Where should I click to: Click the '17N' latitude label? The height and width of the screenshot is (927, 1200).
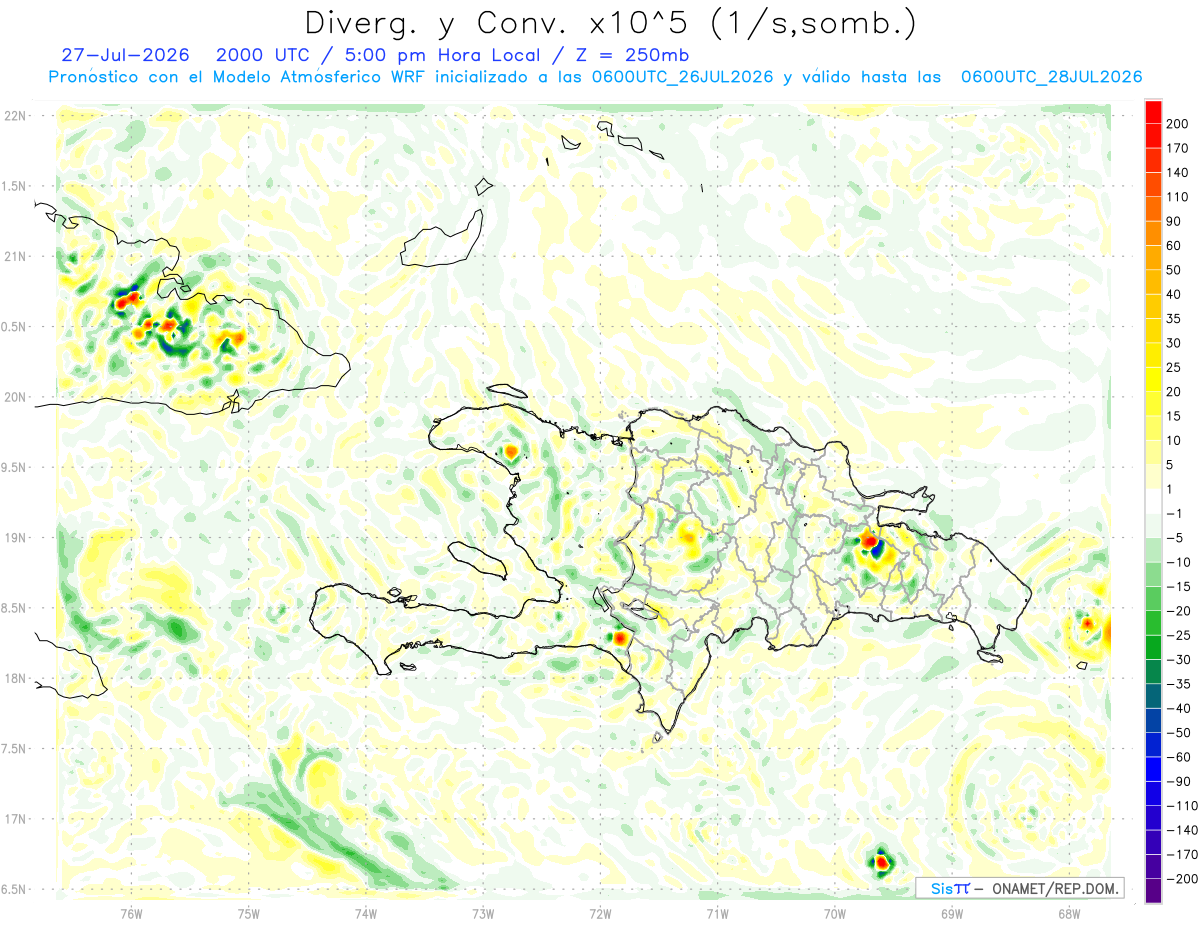(x=14, y=819)
